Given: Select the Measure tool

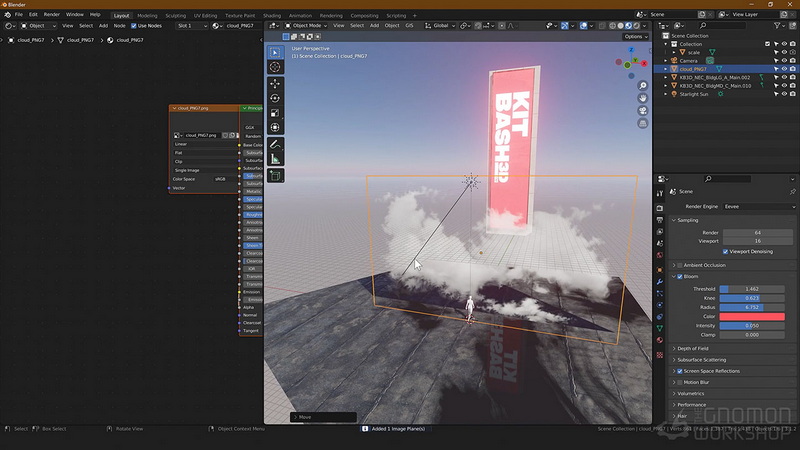Looking at the screenshot, I should pos(275,159).
